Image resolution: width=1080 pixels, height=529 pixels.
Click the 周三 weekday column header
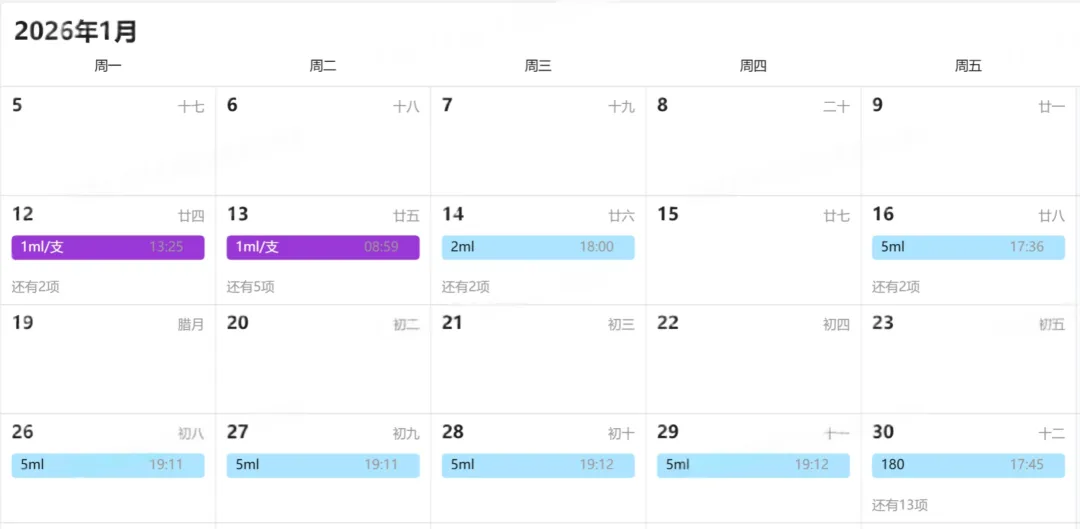pos(538,66)
